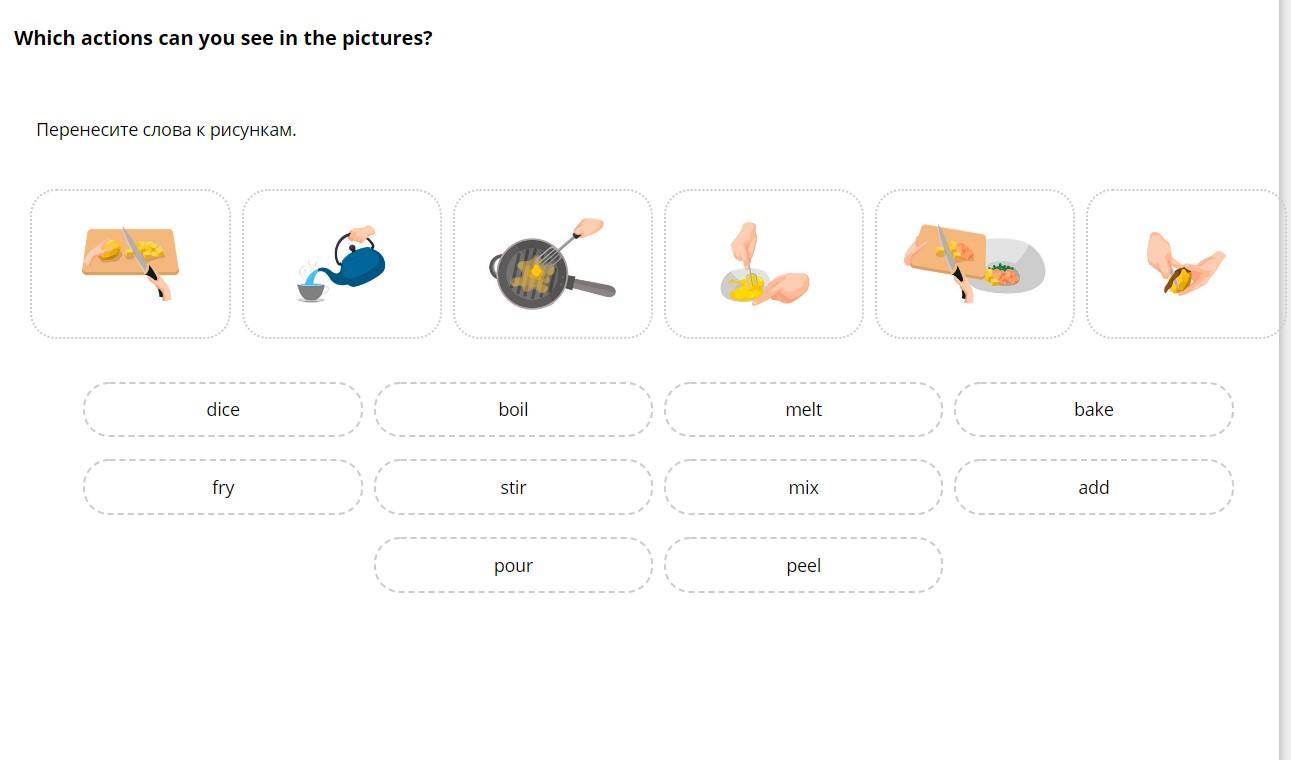Screen dimensions: 1291x760
Task: Click the empty area below the word chips
Action: click(x=640, y=680)
